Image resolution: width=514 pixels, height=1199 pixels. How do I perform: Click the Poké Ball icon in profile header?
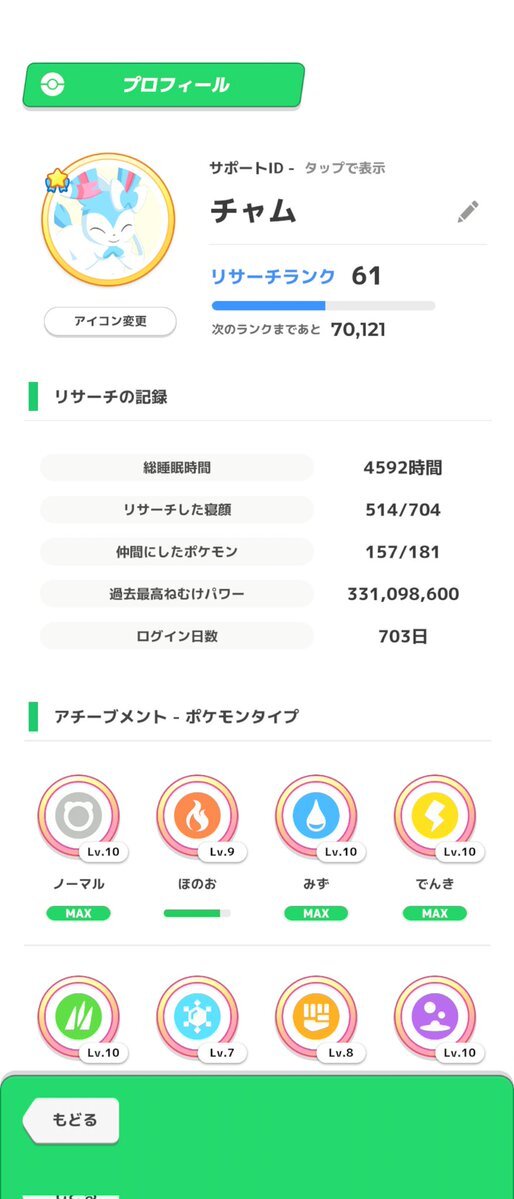click(53, 85)
